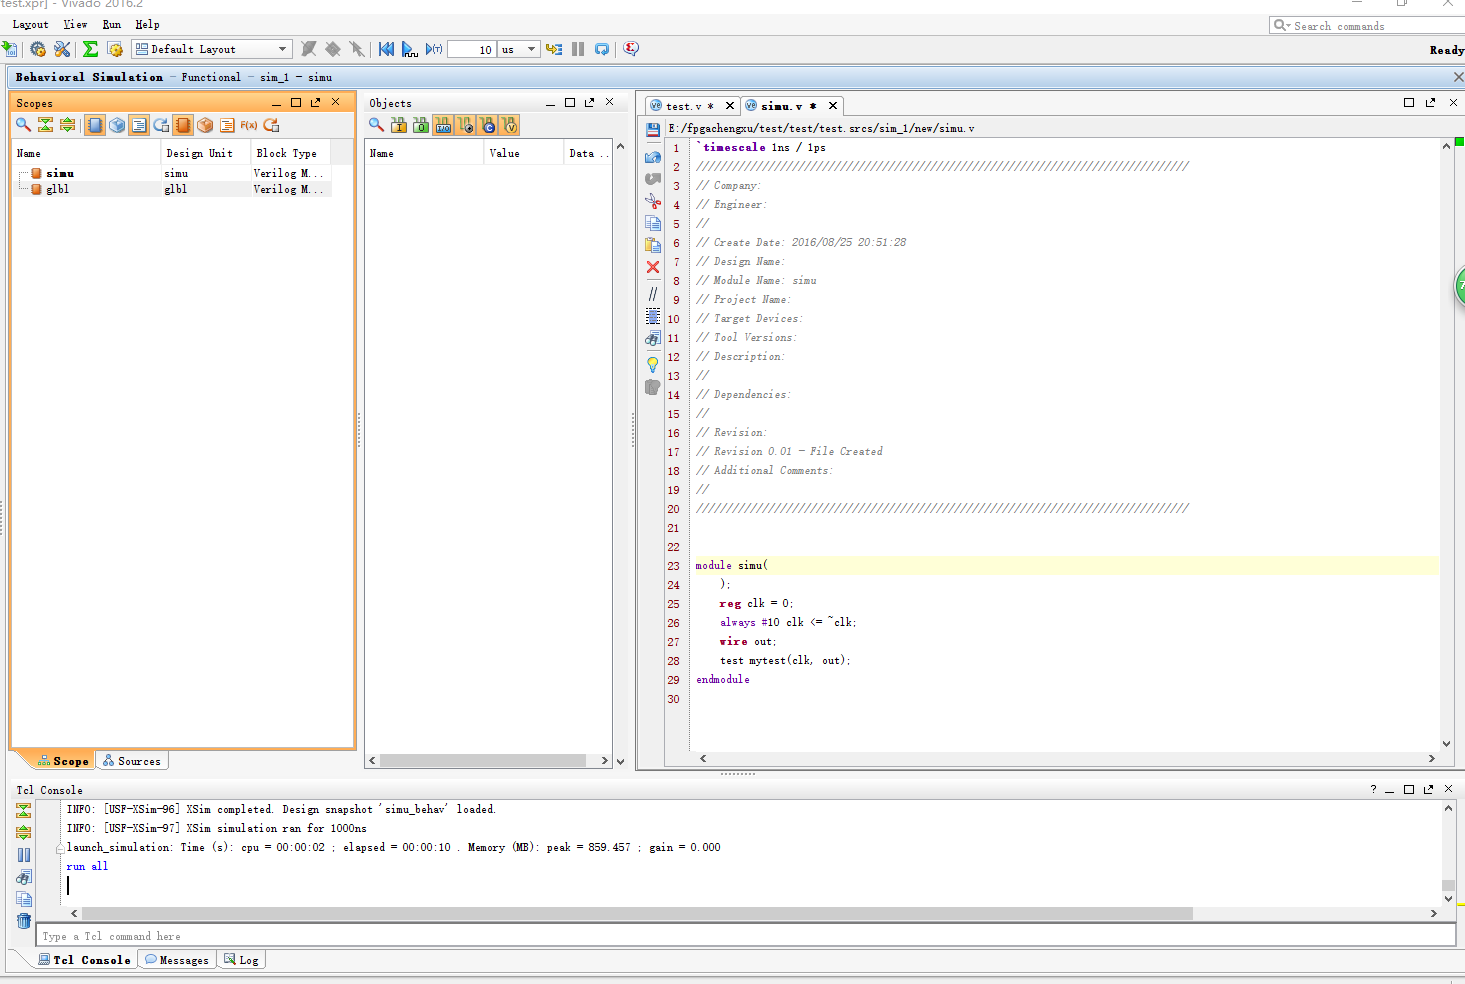This screenshot has width=1465, height=984.
Task: Save the simu.v file with disk icon
Action: click(x=653, y=129)
